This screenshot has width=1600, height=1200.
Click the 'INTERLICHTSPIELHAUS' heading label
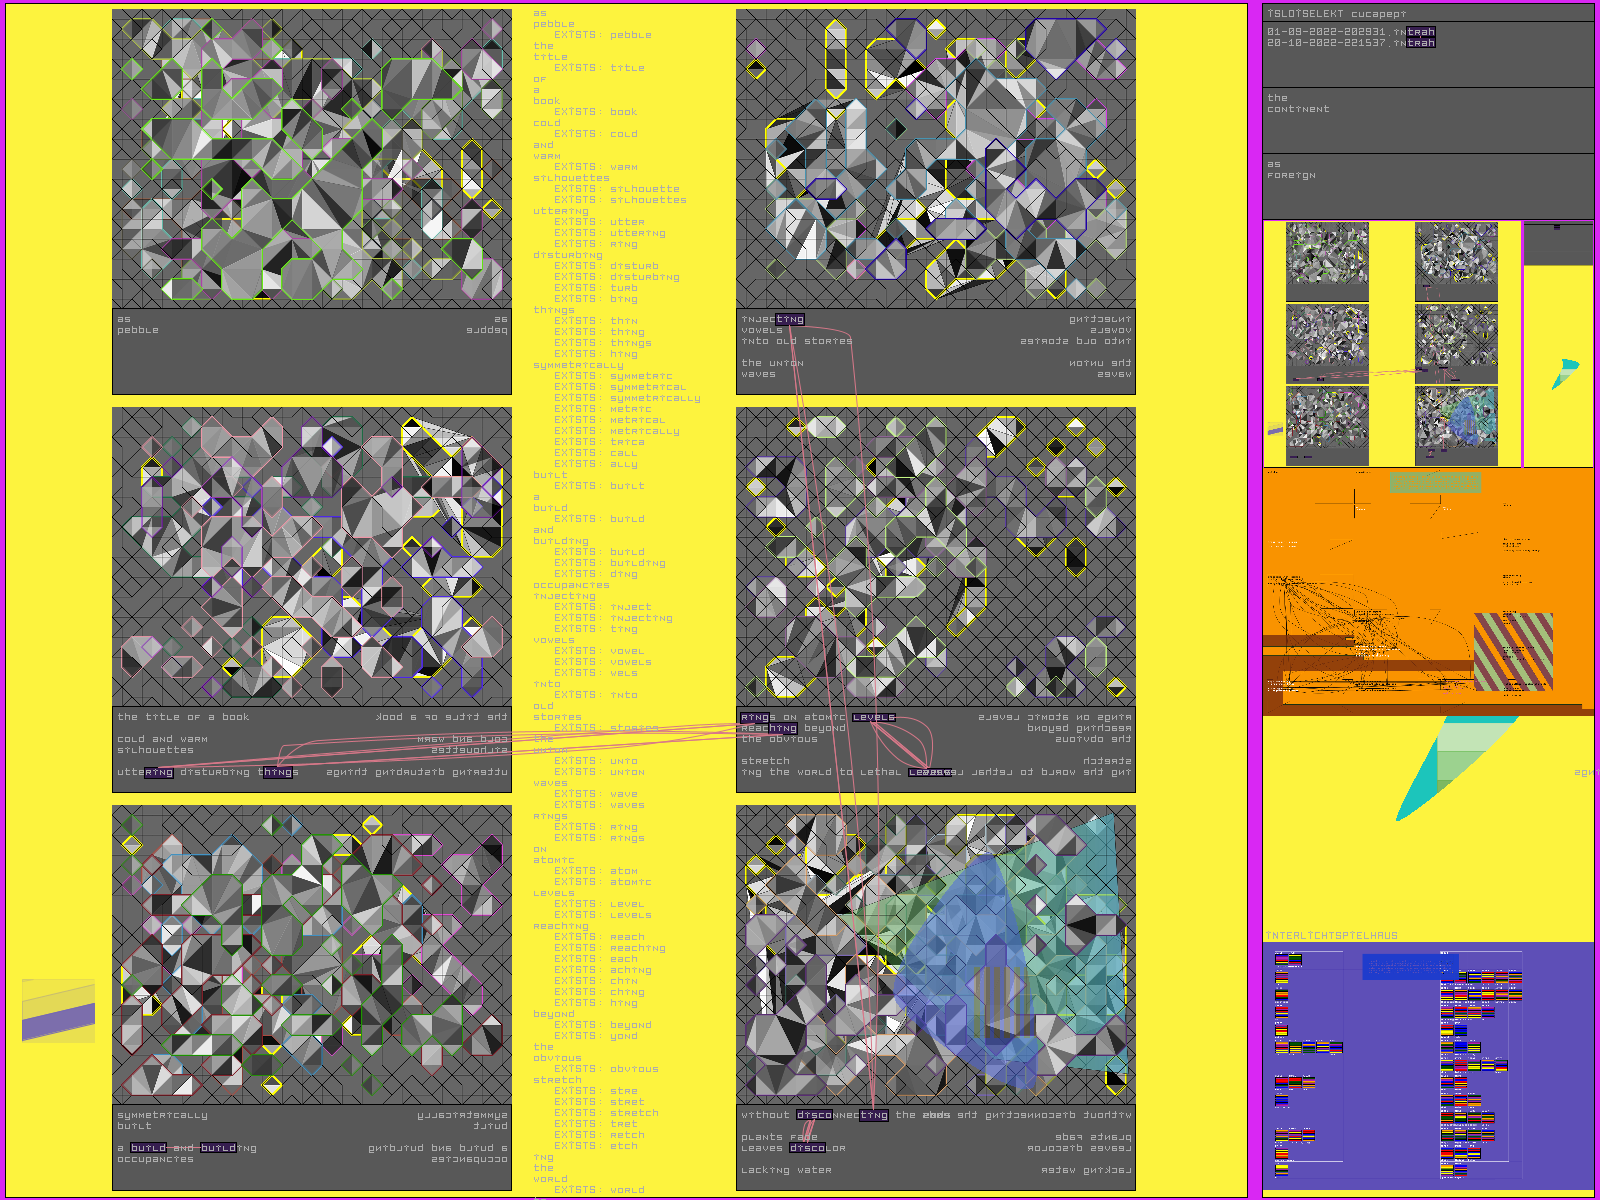coord(1332,936)
